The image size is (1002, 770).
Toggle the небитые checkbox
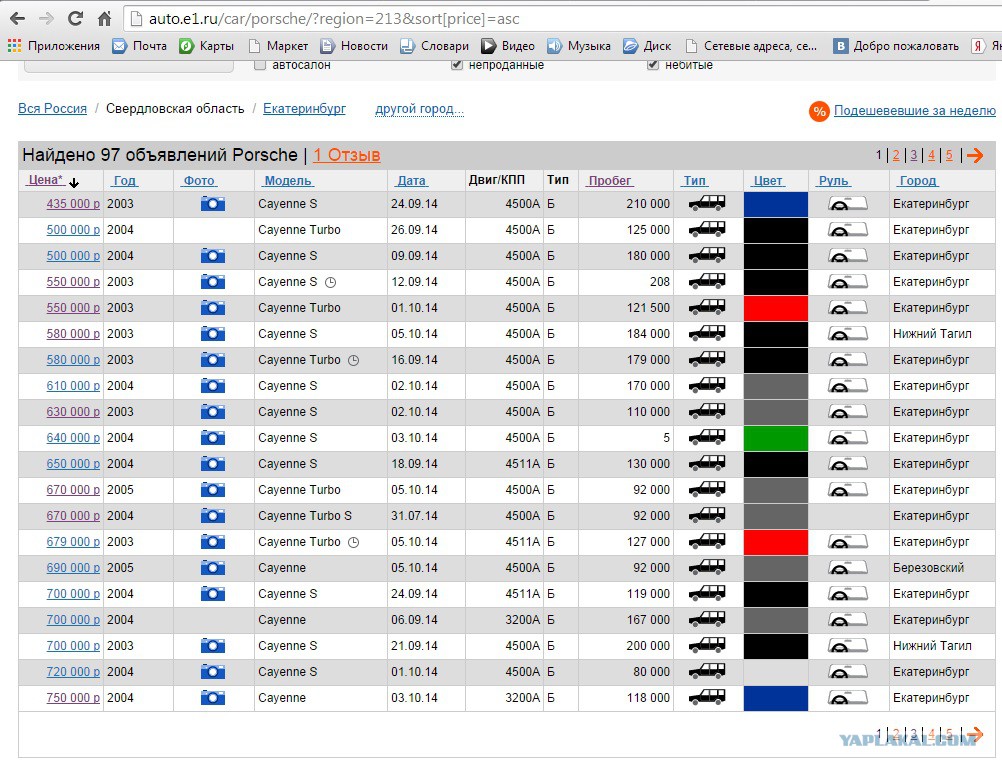point(652,65)
